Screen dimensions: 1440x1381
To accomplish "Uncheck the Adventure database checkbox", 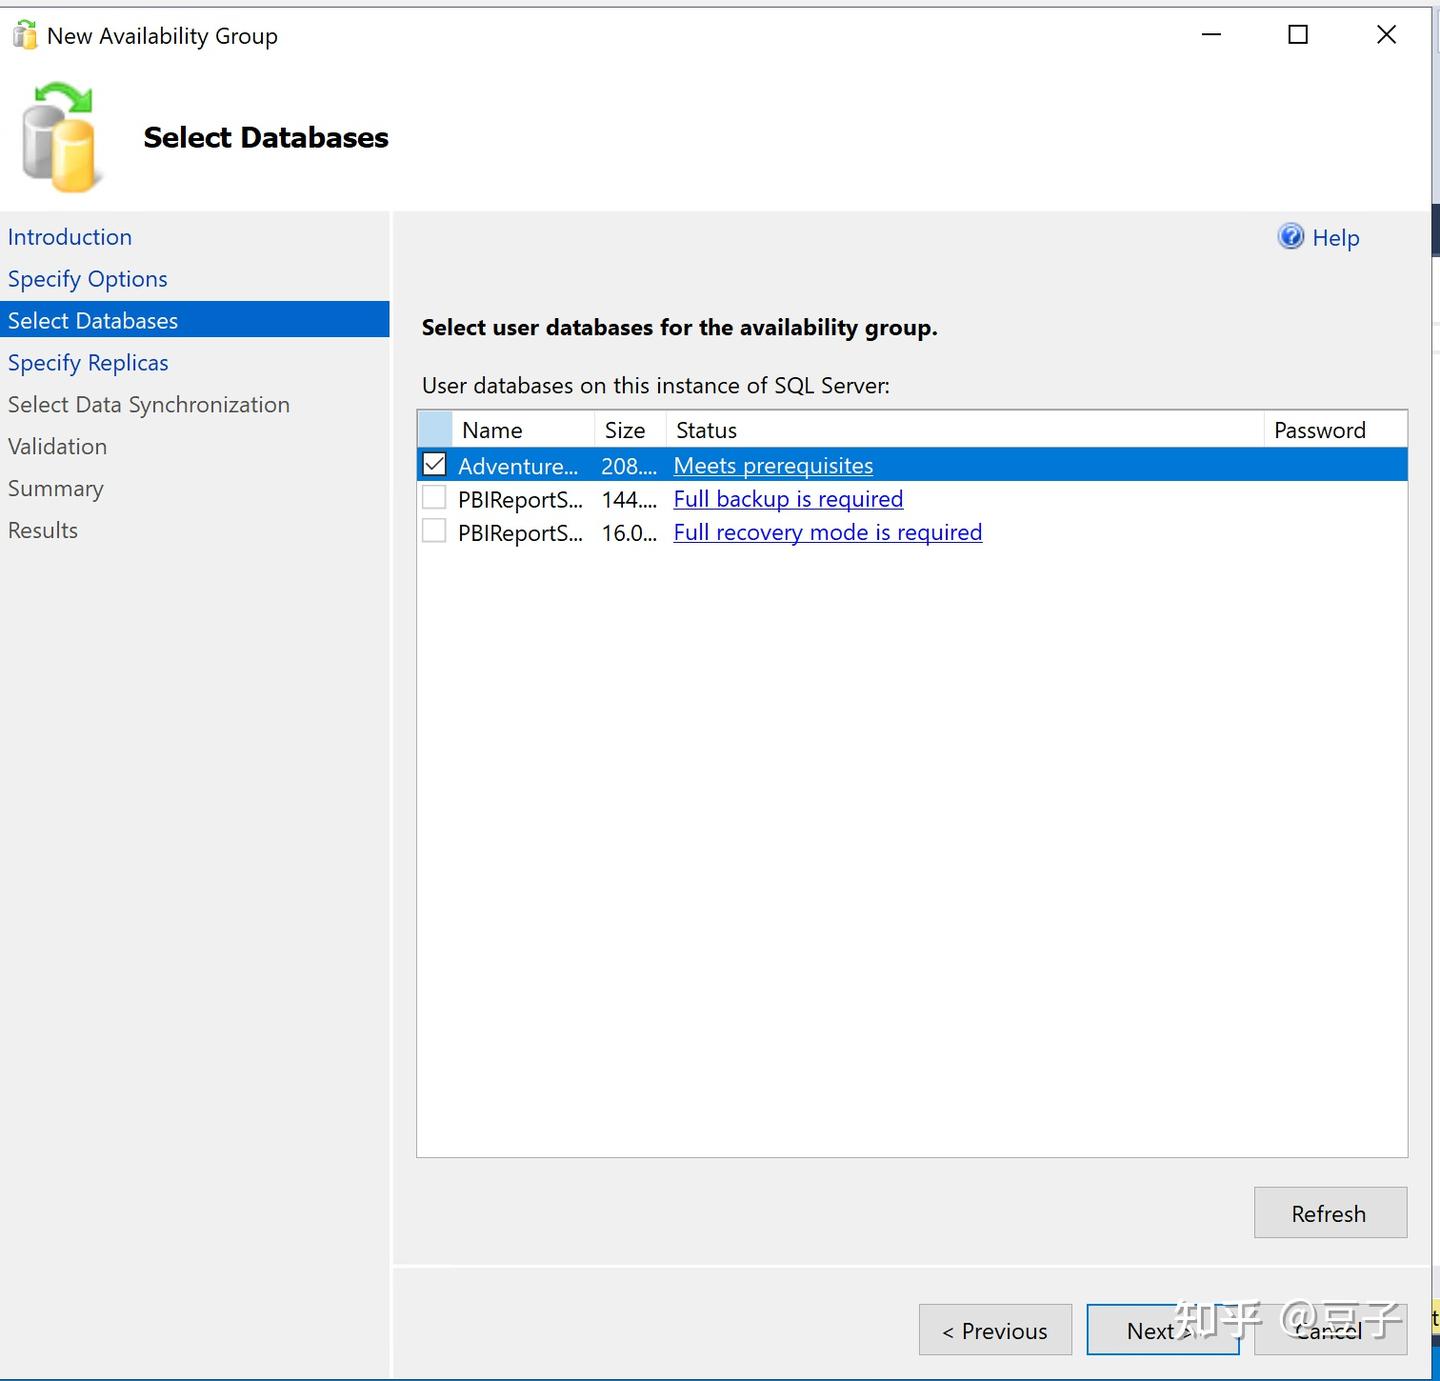I will (434, 464).
